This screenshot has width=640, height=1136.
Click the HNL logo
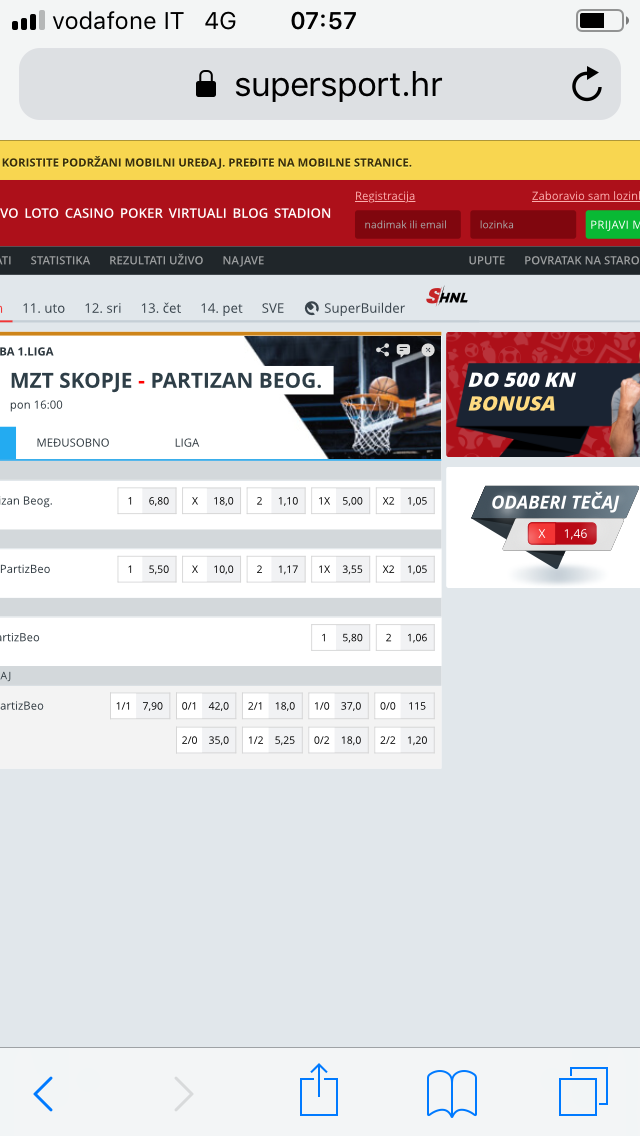coord(446,296)
